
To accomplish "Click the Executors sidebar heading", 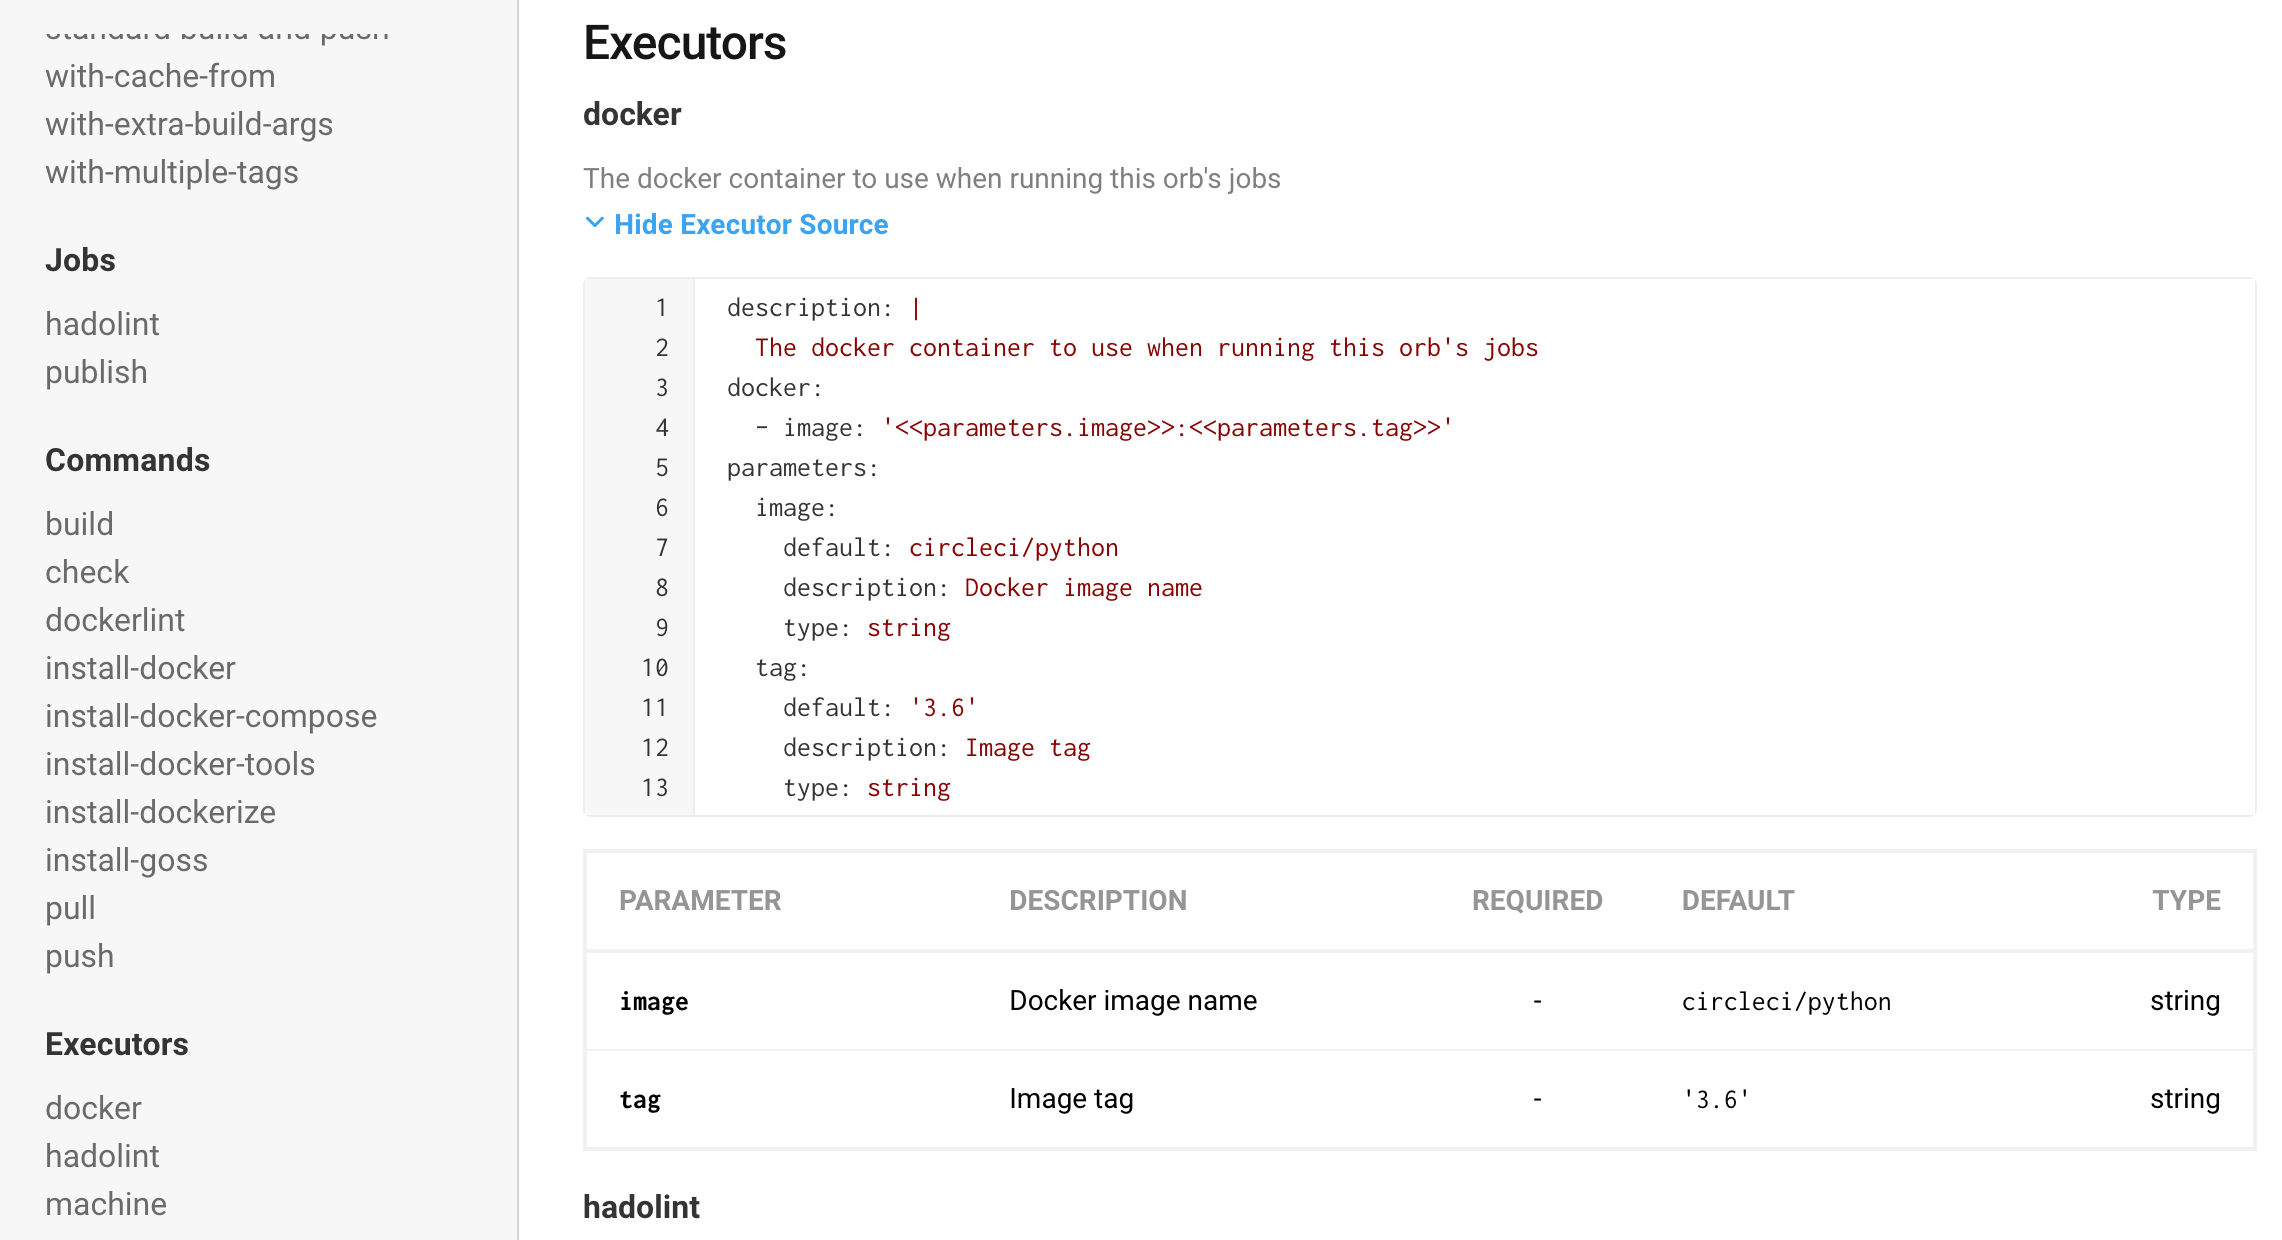I will [116, 1044].
